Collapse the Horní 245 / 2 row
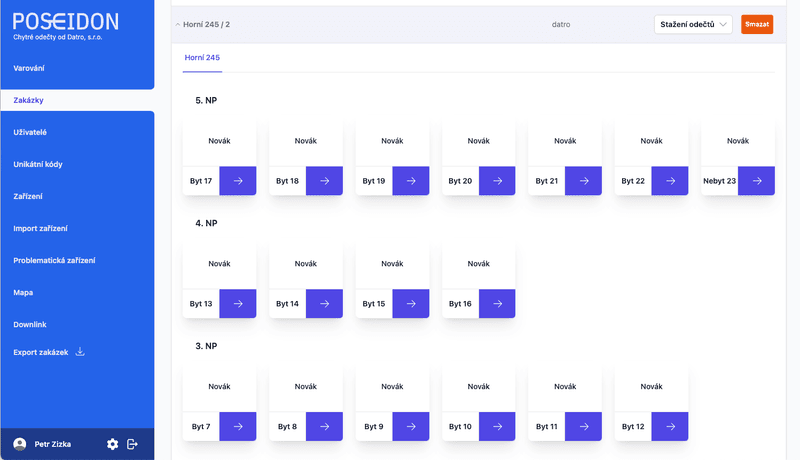 pyautogui.click(x=178, y=24)
